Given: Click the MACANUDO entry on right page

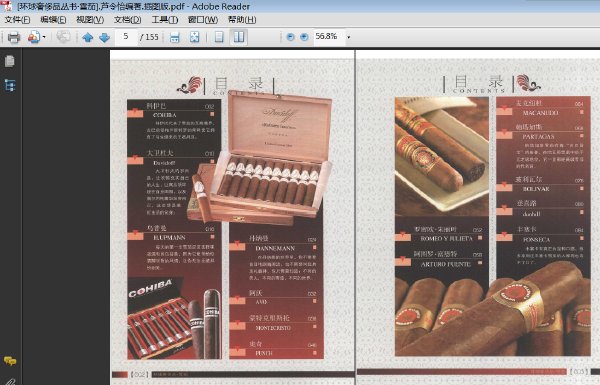Looking at the screenshot, I should (x=540, y=113).
